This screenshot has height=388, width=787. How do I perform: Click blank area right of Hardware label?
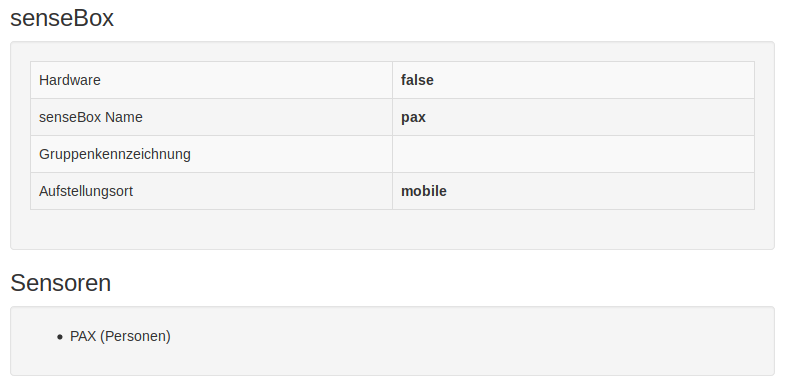[x=246, y=80]
